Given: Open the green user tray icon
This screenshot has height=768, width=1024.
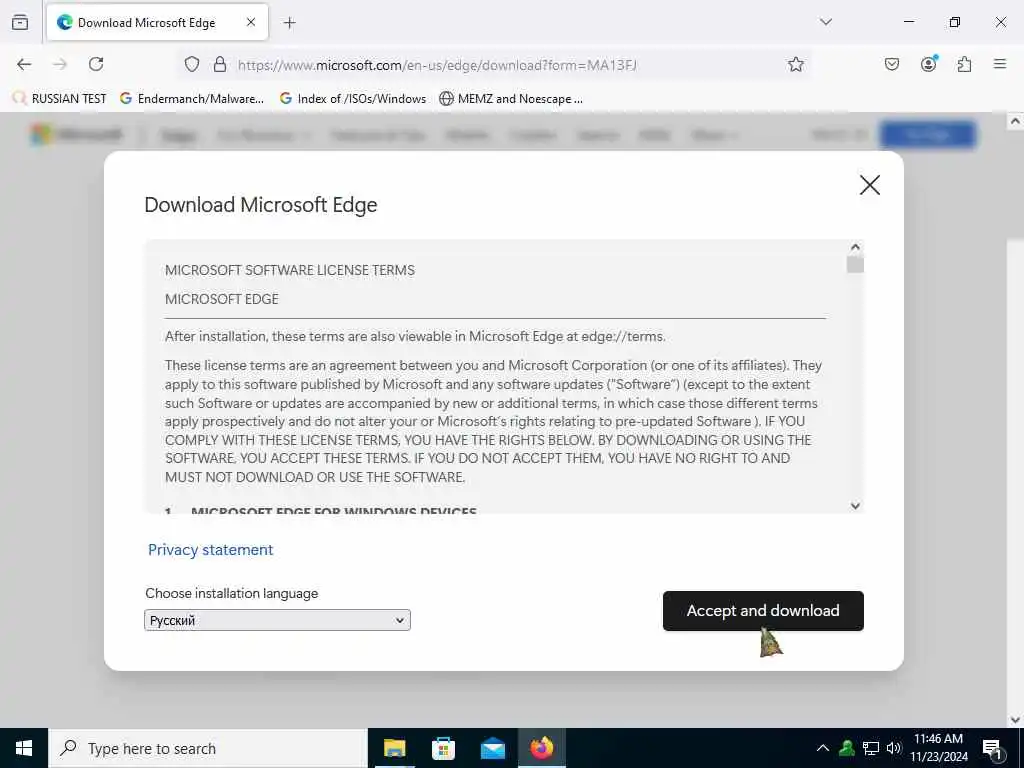Looking at the screenshot, I should click(x=846, y=748).
